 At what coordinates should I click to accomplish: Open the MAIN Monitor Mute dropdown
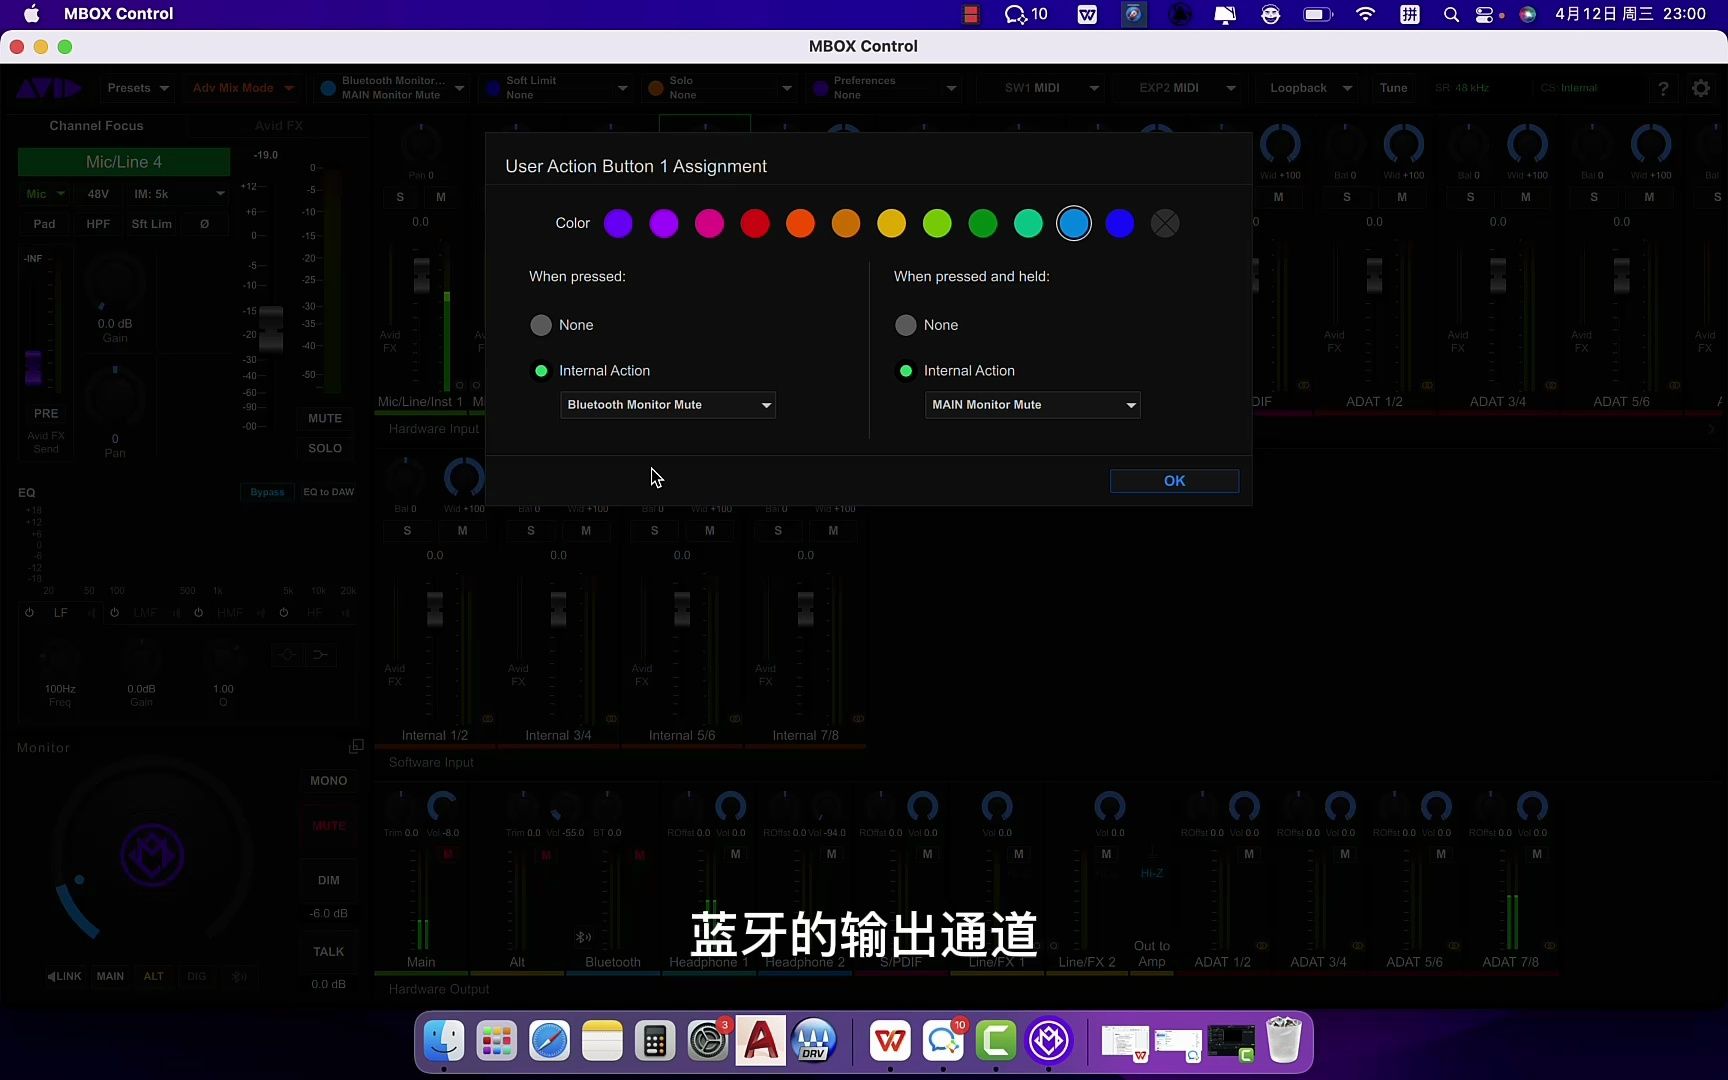tap(1033, 405)
